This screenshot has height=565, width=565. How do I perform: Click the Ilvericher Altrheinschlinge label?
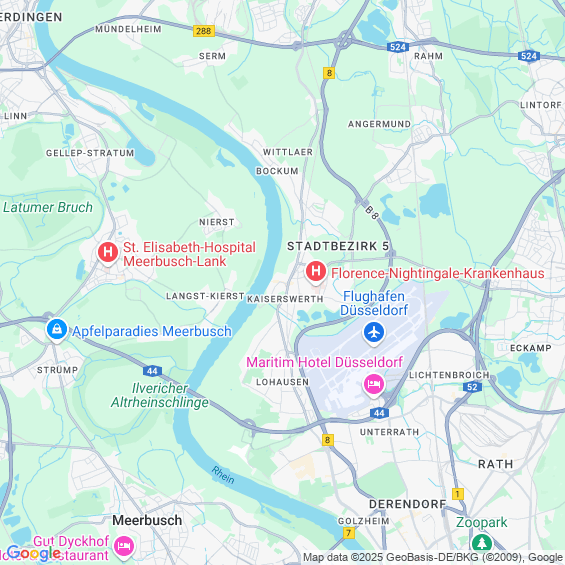(160, 395)
